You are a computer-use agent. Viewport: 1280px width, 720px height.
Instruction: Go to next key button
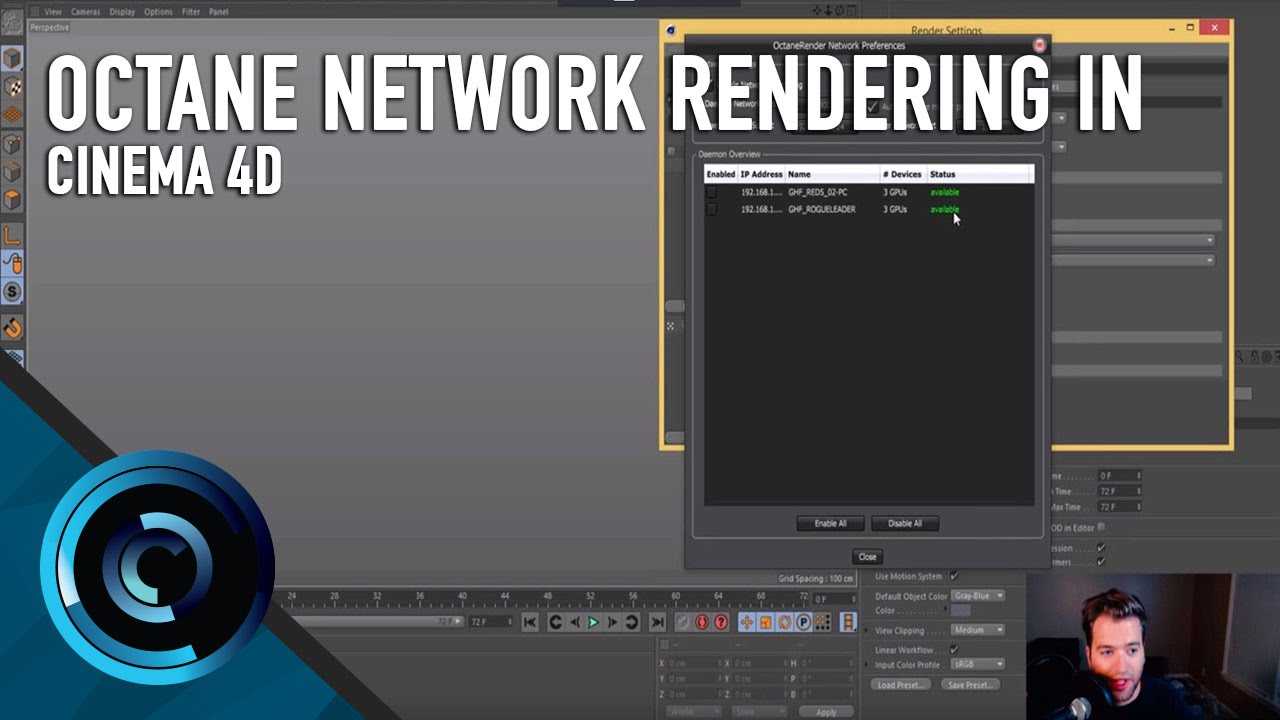coord(631,622)
